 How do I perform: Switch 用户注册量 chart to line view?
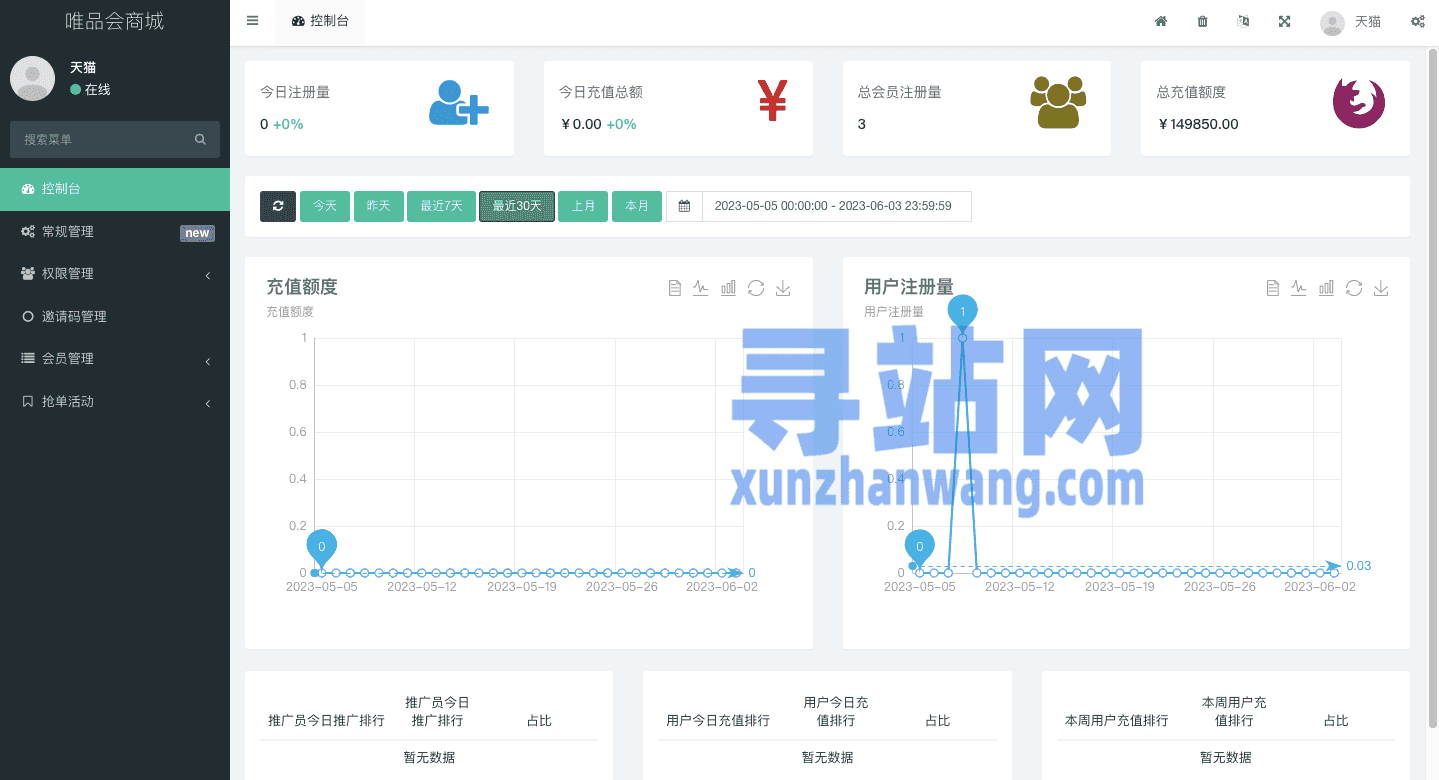click(1299, 288)
